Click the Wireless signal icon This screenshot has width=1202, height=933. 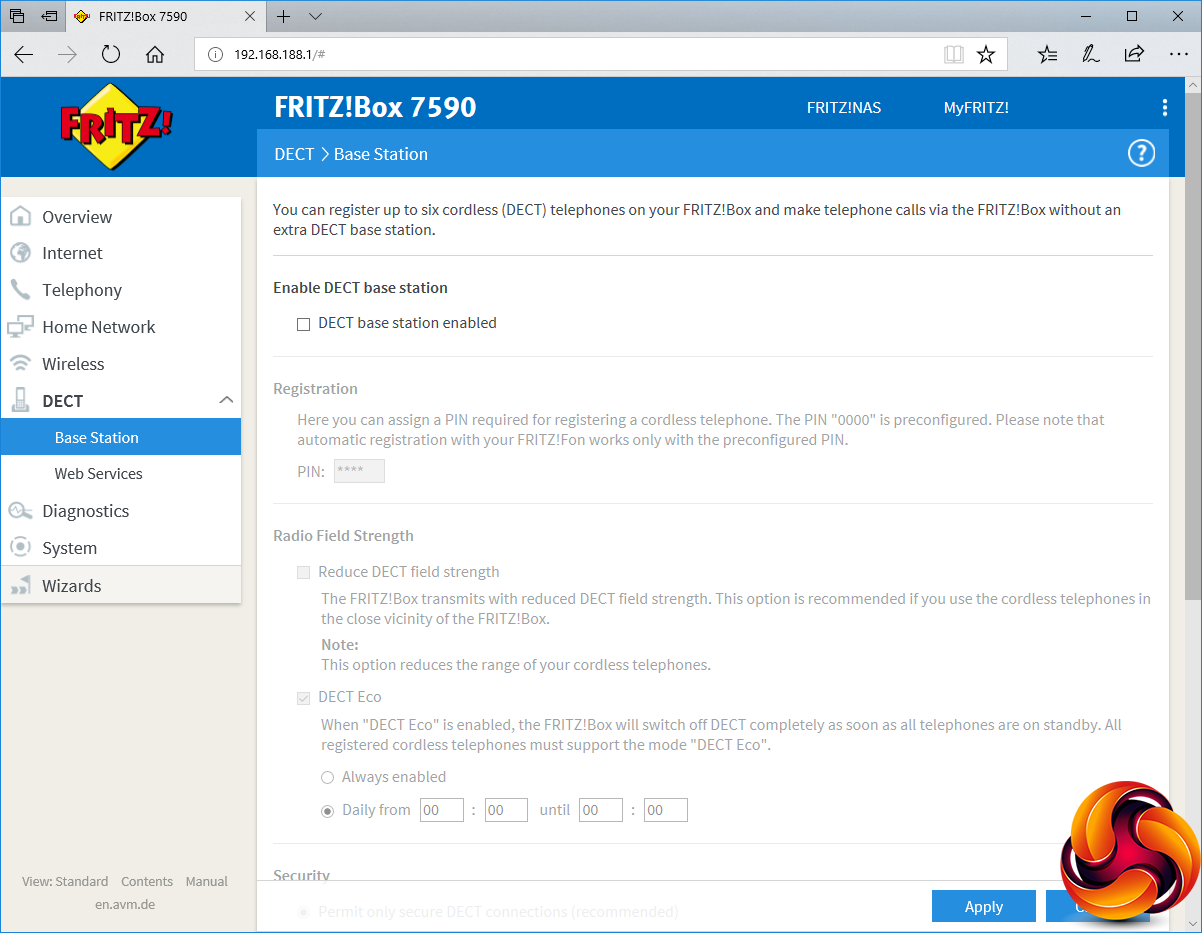click(x=20, y=364)
